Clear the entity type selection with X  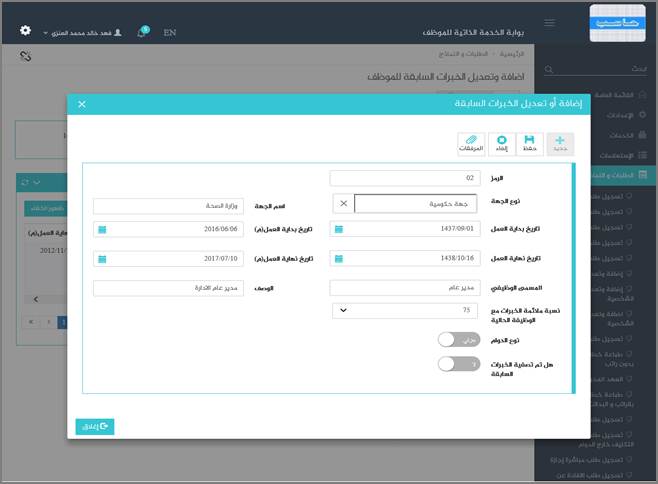343,203
